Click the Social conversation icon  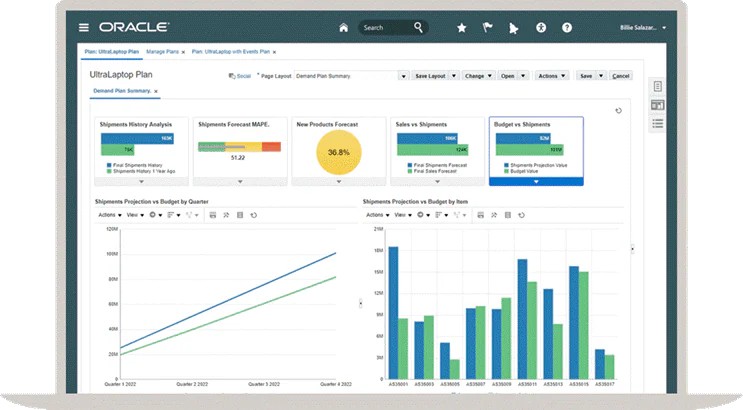(x=232, y=76)
